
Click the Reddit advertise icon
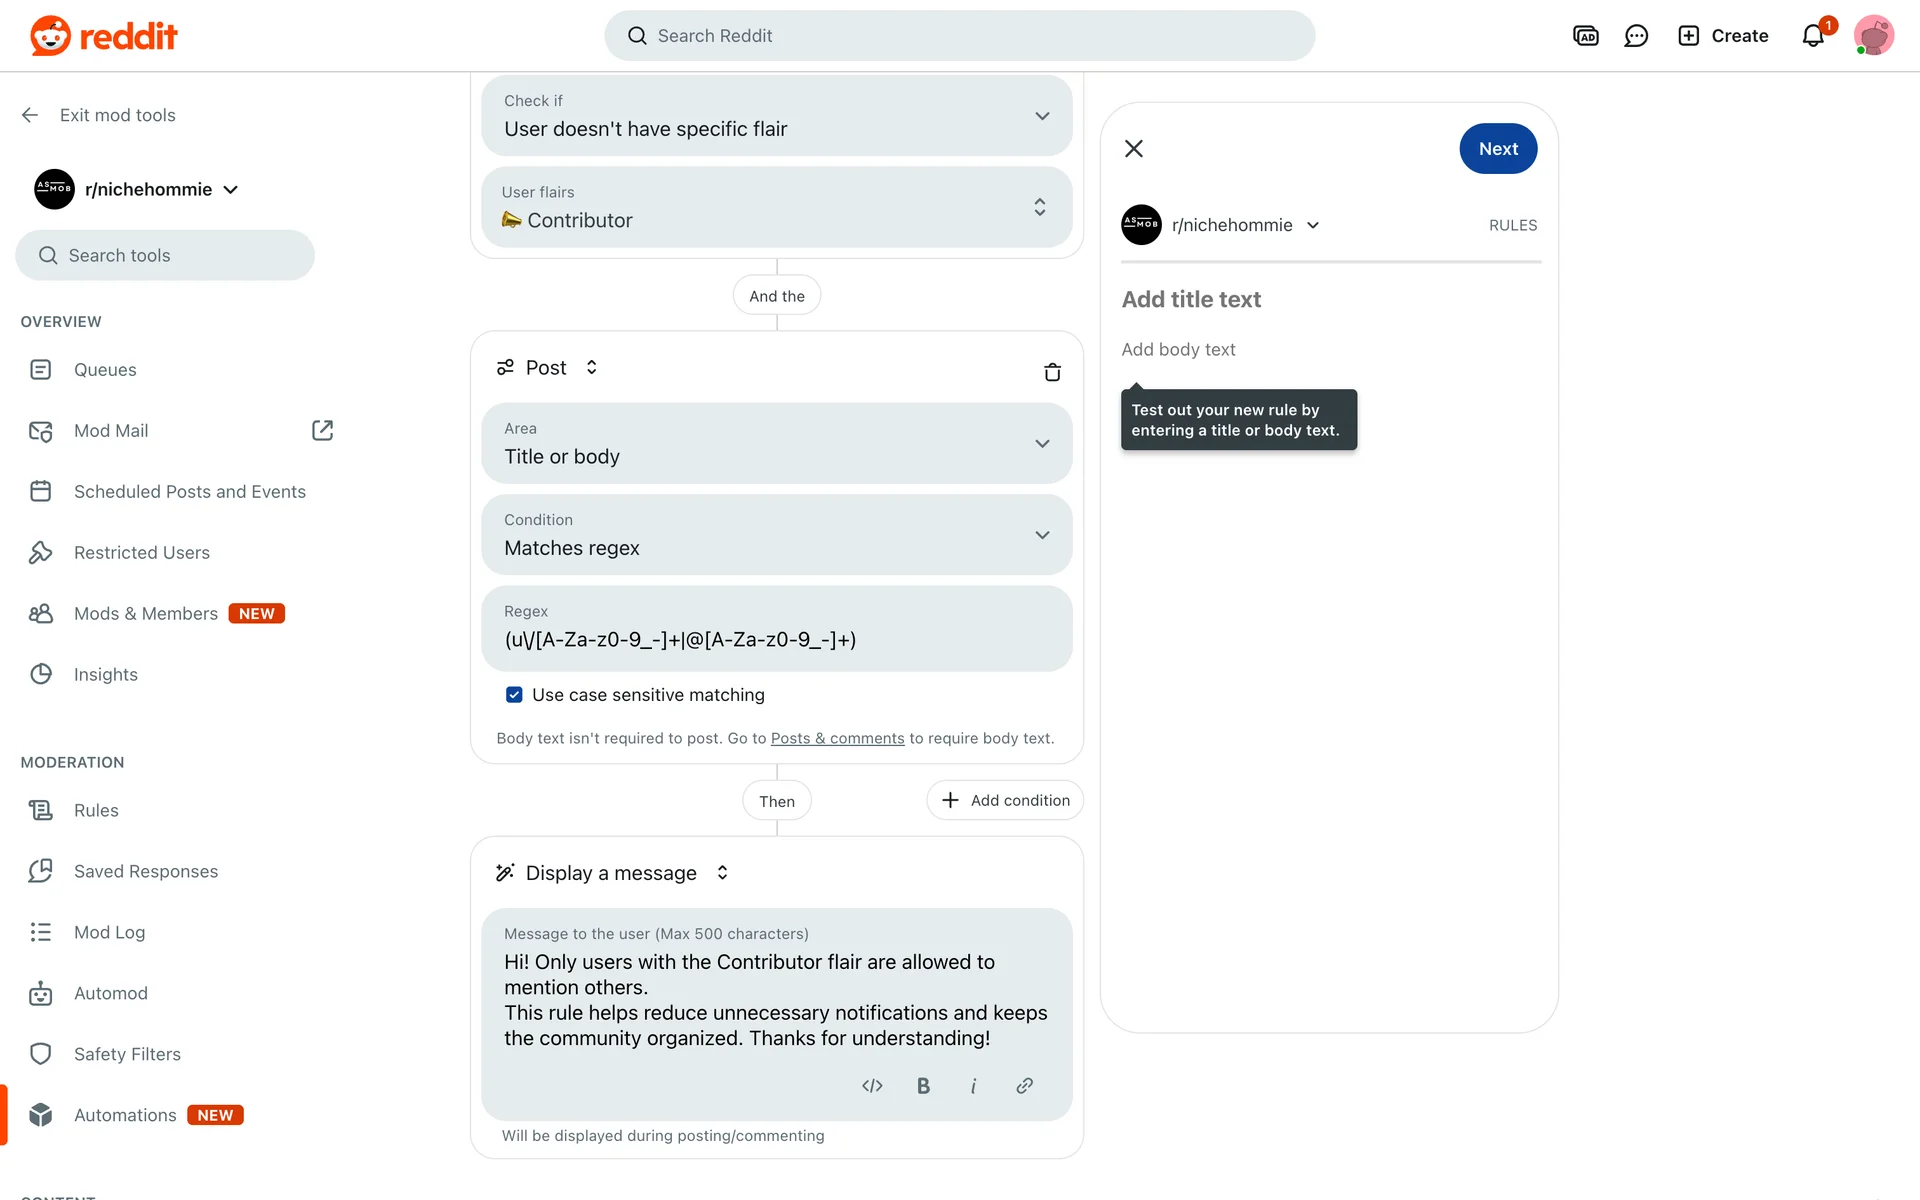1585,36
